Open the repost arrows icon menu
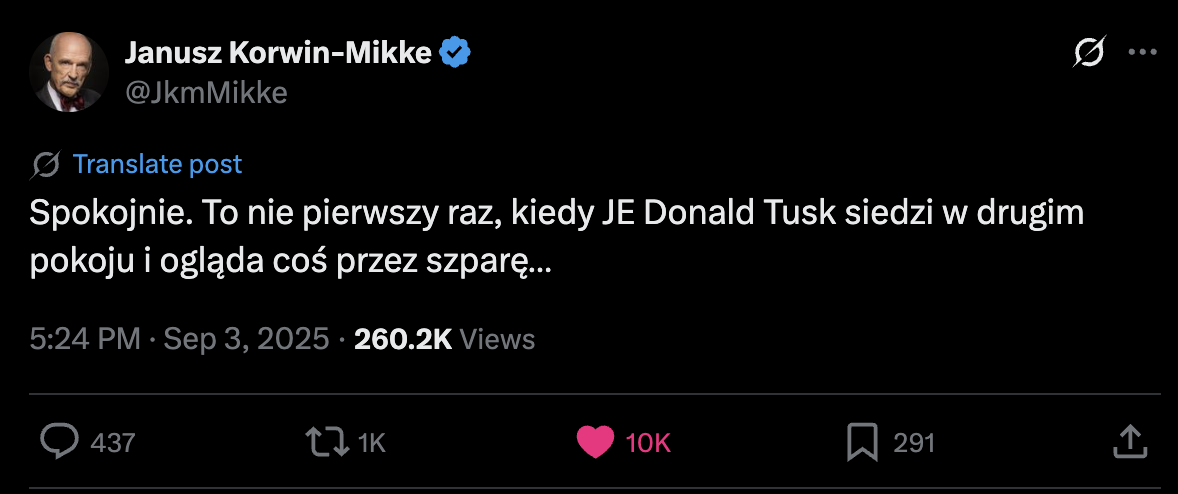 (x=326, y=442)
